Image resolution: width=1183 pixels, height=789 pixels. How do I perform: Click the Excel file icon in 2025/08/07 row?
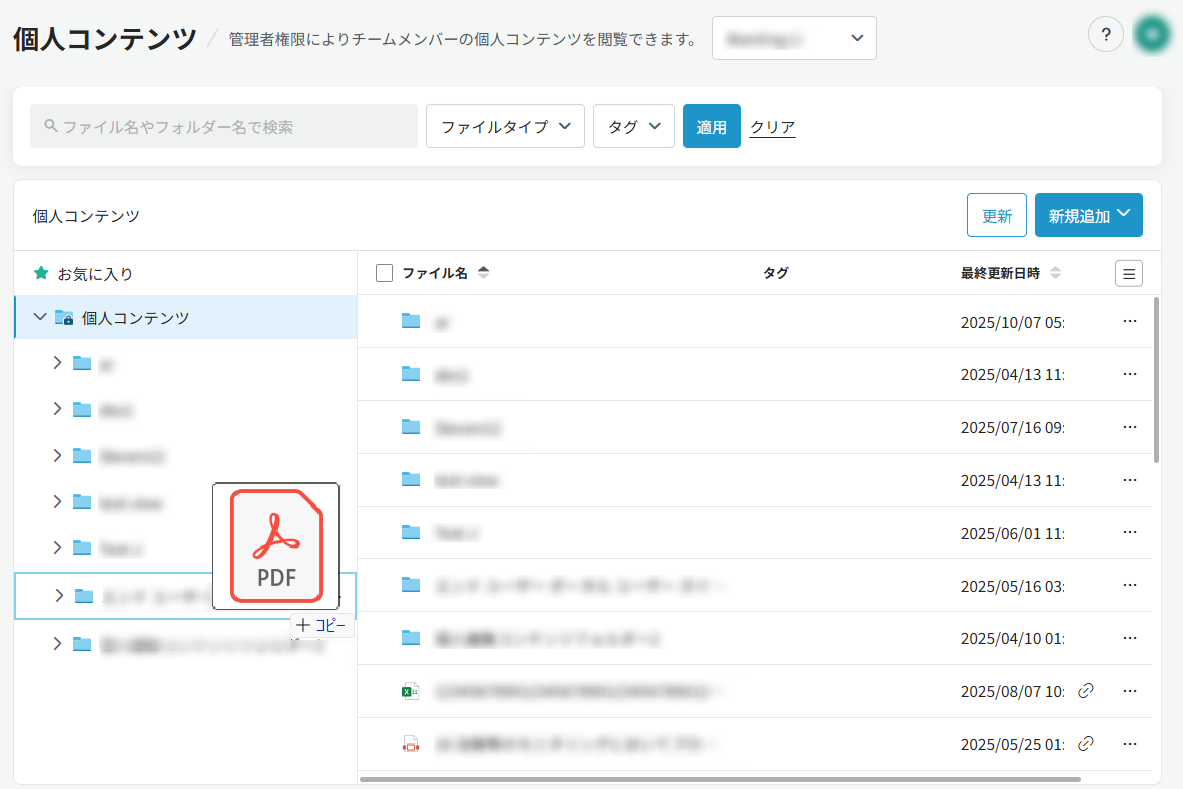click(410, 691)
